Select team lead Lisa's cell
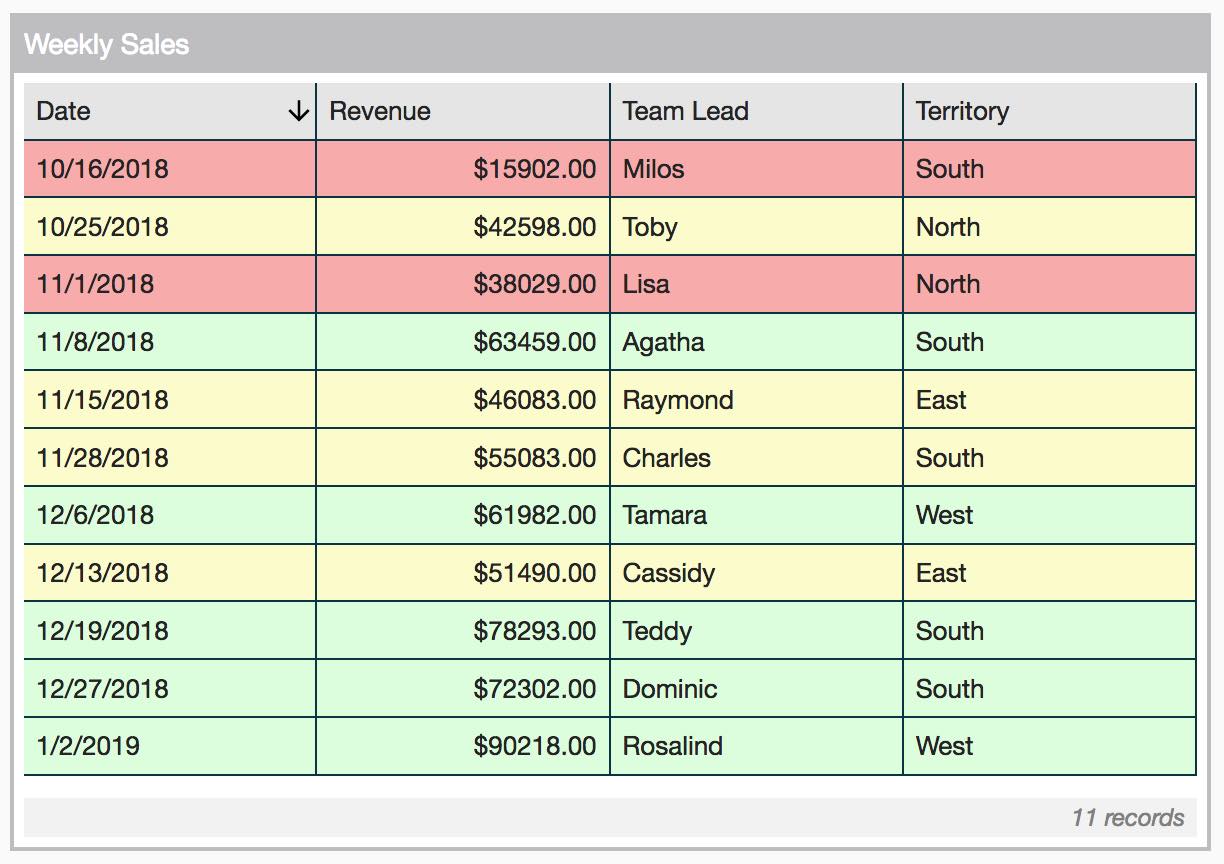 [x=646, y=284]
